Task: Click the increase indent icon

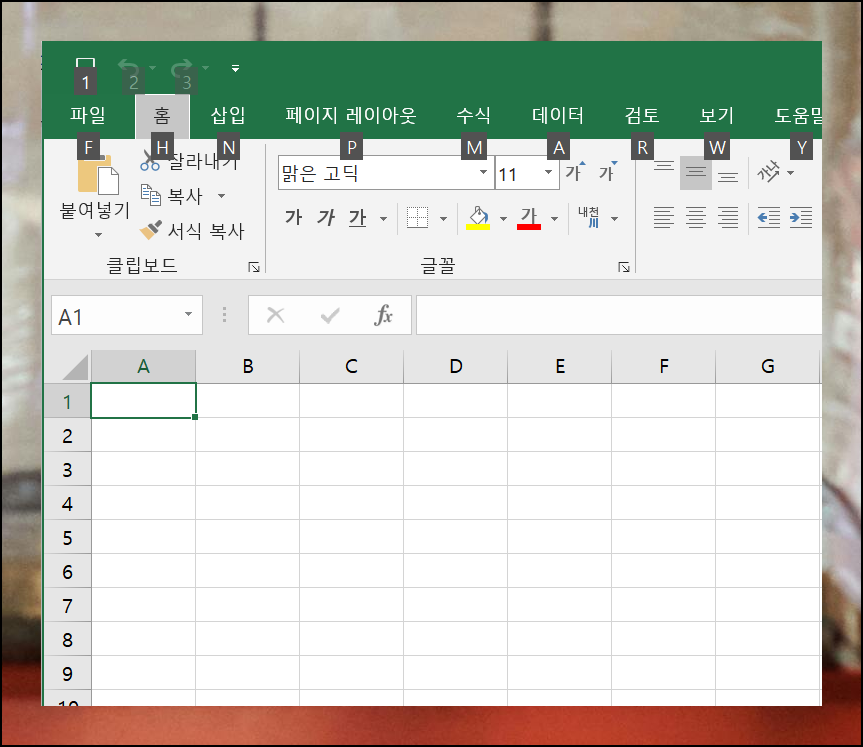Action: 801,218
